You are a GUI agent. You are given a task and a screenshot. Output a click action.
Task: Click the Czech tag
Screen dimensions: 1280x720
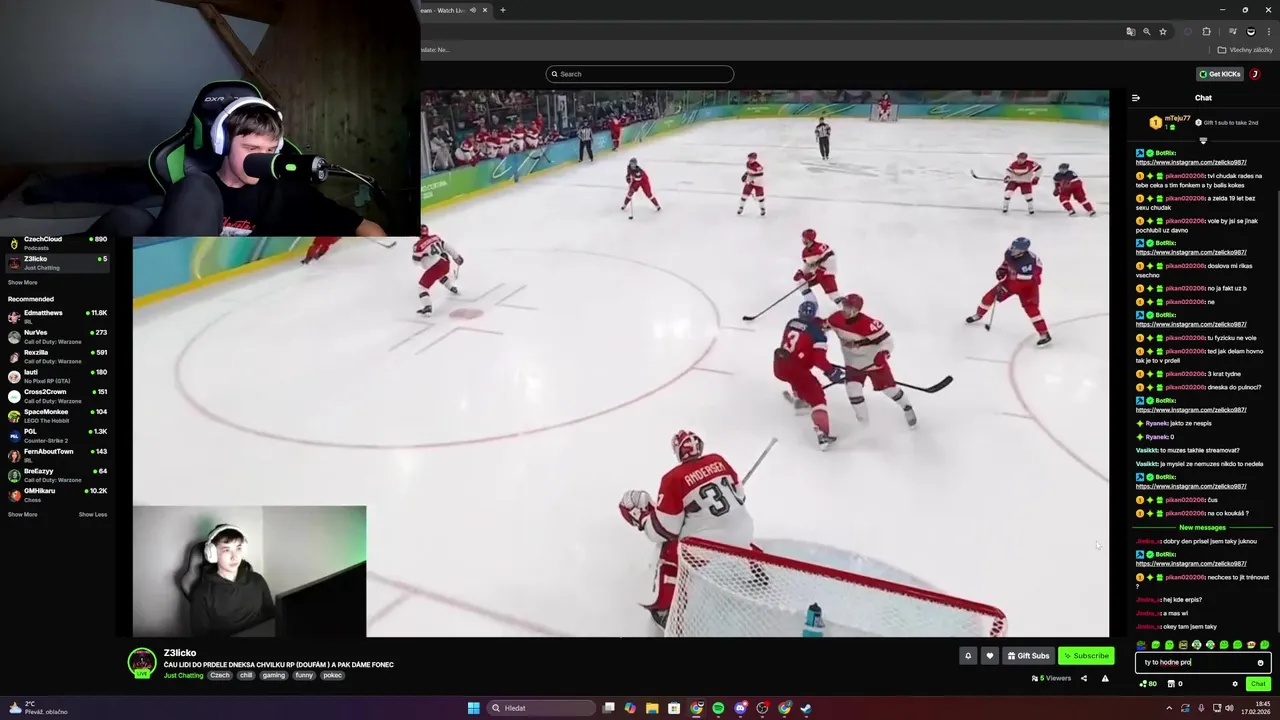click(x=219, y=675)
